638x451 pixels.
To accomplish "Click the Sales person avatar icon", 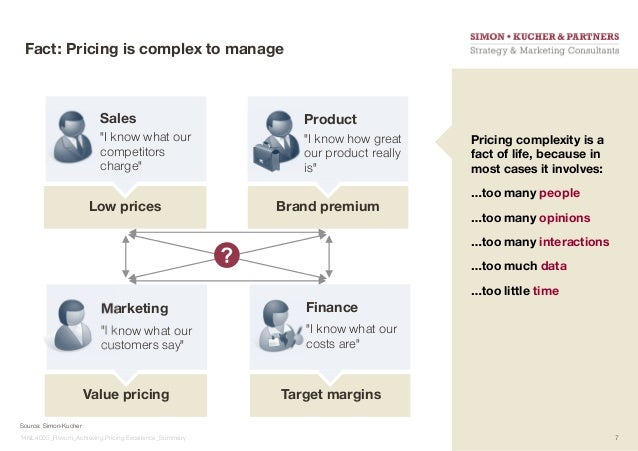I will 72,137.
